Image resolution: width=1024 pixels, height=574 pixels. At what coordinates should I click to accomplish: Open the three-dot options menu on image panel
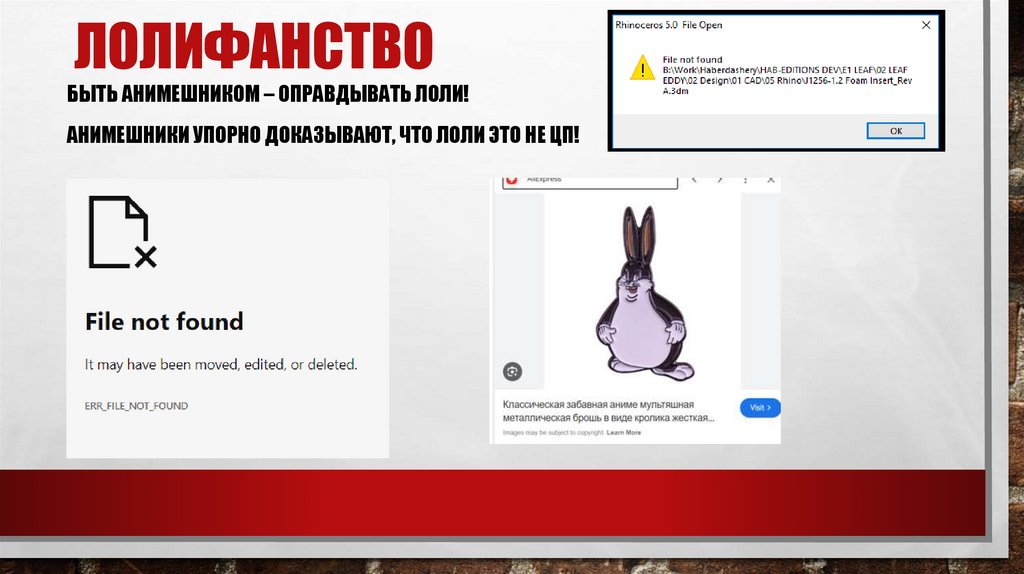click(745, 179)
